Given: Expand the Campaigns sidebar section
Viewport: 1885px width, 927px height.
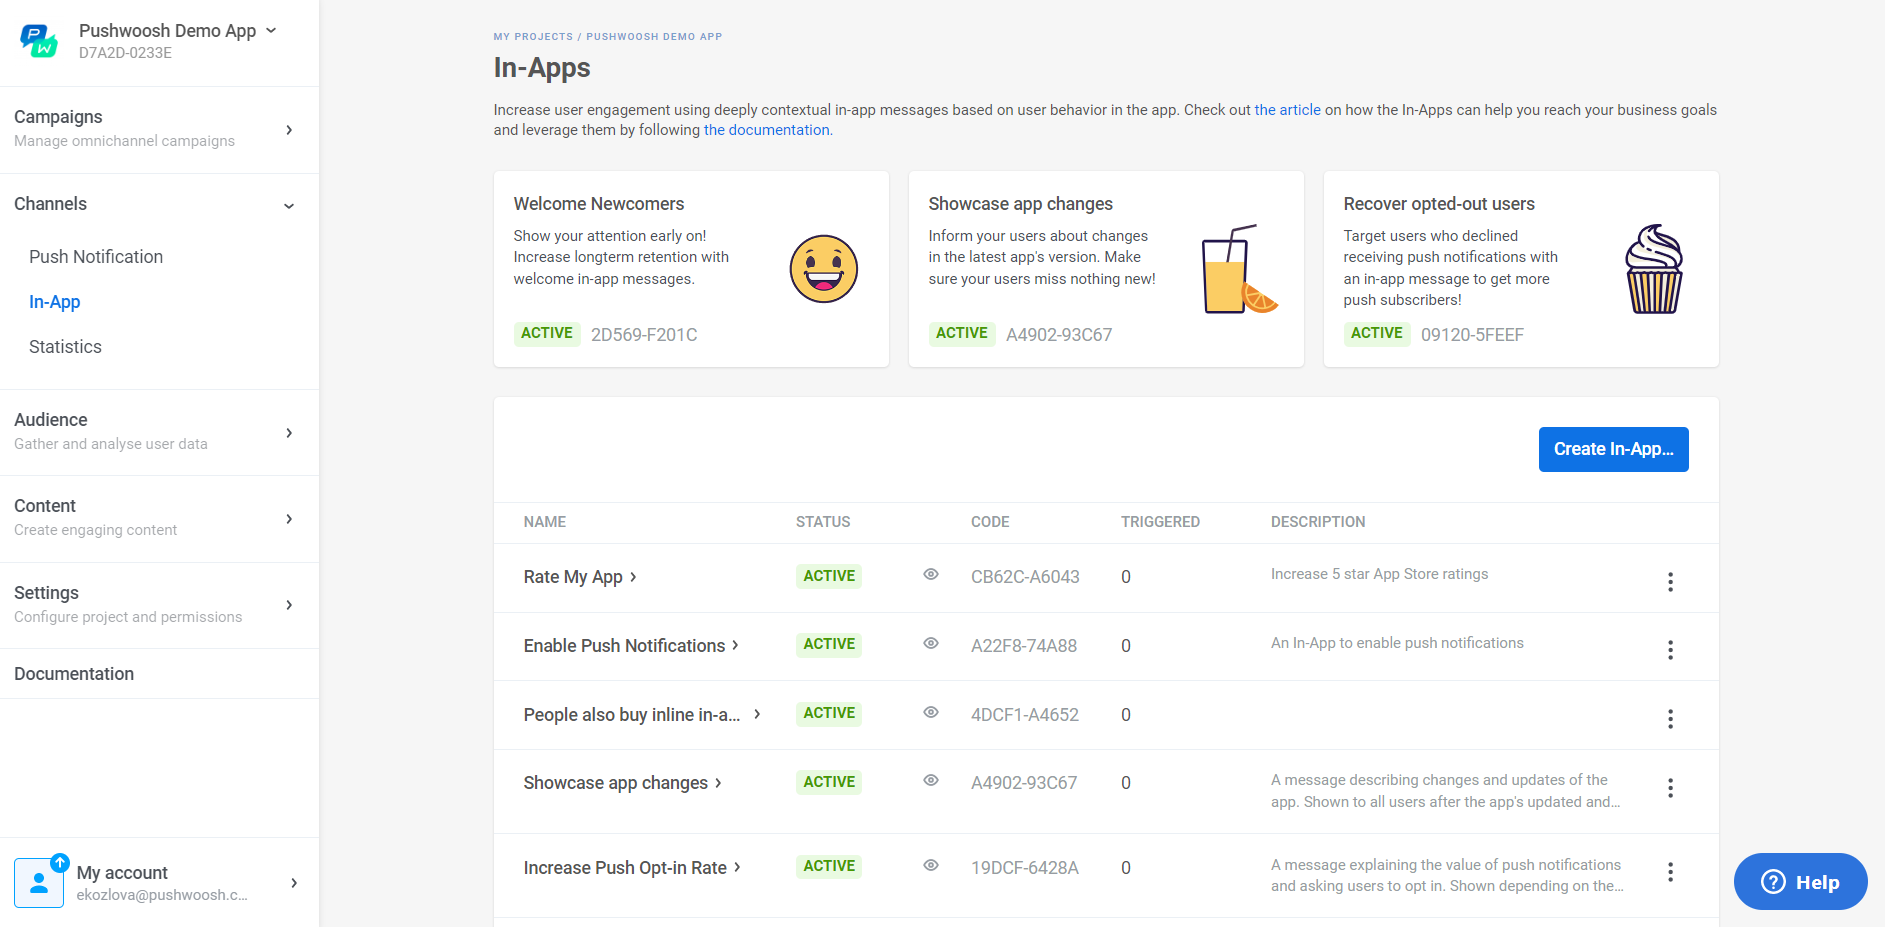Looking at the screenshot, I should 289,130.
